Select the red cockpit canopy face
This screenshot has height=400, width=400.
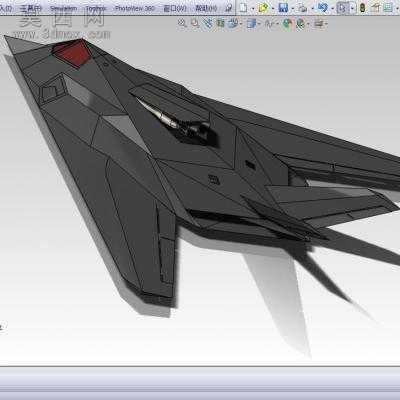coord(74,53)
